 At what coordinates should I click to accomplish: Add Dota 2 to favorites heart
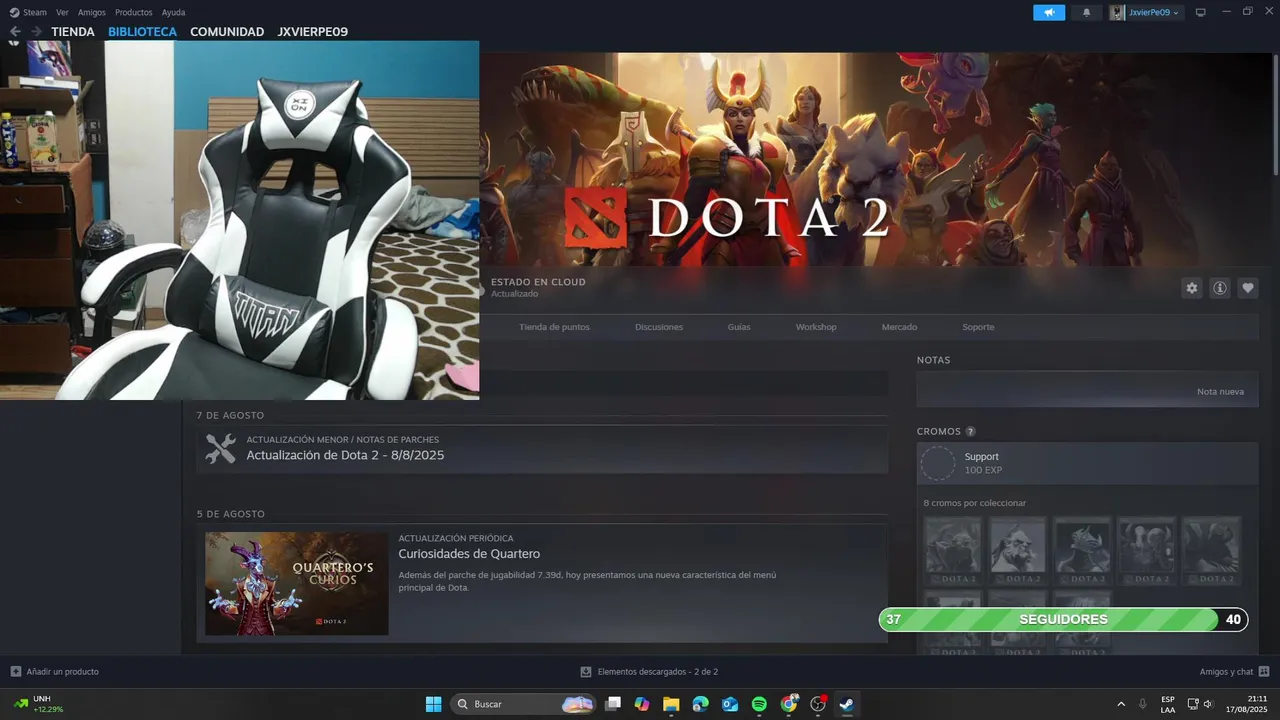pyautogui.click(x=1248, y=288)
